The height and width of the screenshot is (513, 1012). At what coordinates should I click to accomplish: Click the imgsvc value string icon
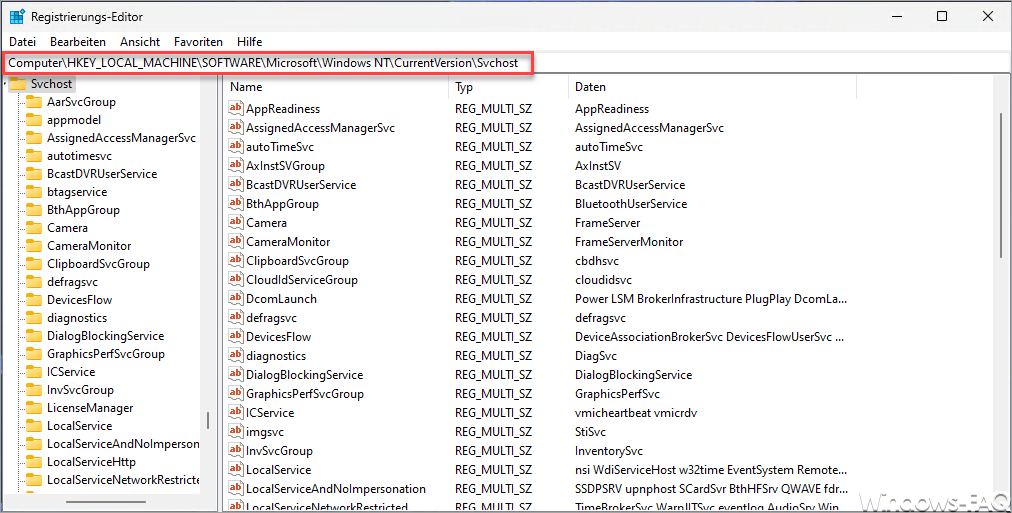pyautogui.click(x=236, y=432)
